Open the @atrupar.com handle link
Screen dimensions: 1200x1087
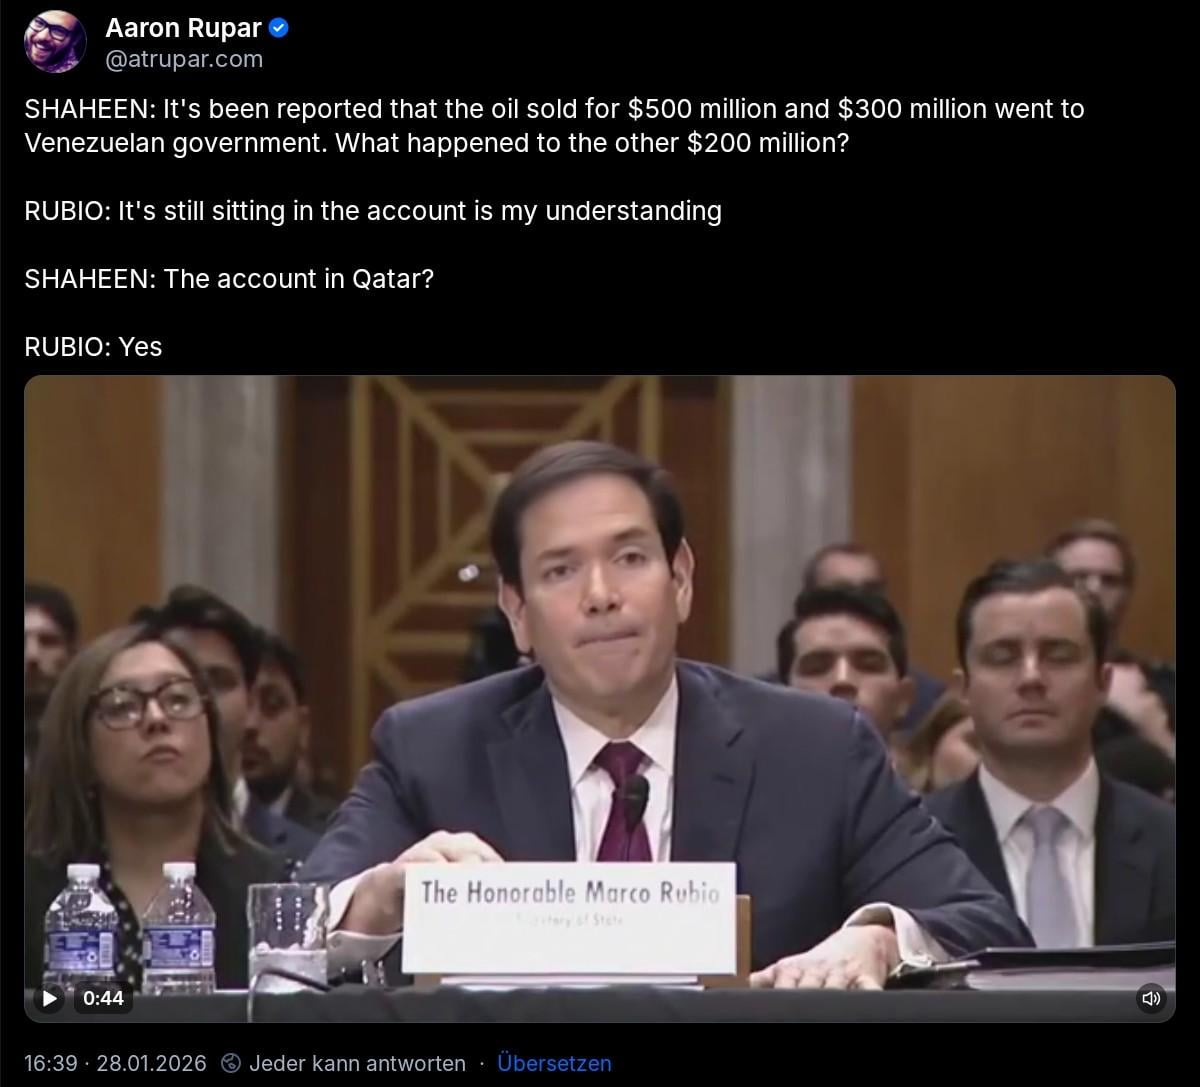(184, 59)
